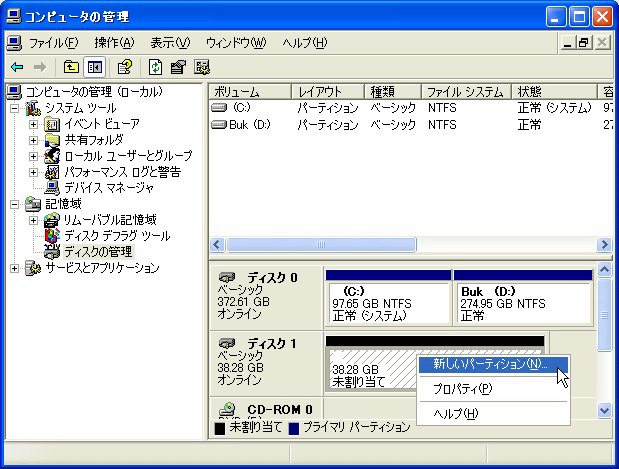Screen dimensions: 619x469
Task: Collapse the システム ツール tree node
Action: (x=15, y=108)
